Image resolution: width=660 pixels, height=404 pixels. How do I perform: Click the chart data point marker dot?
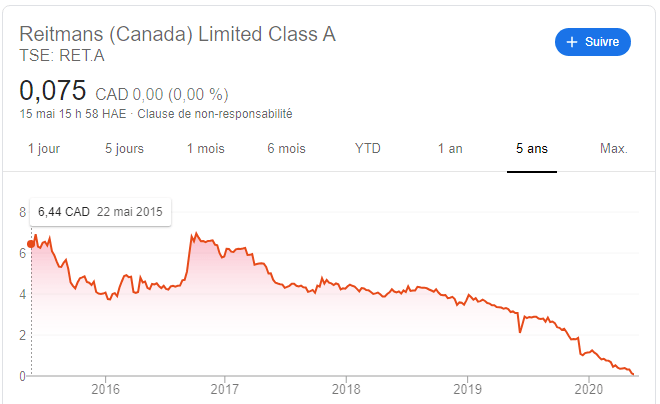click(x=31, y=243)
